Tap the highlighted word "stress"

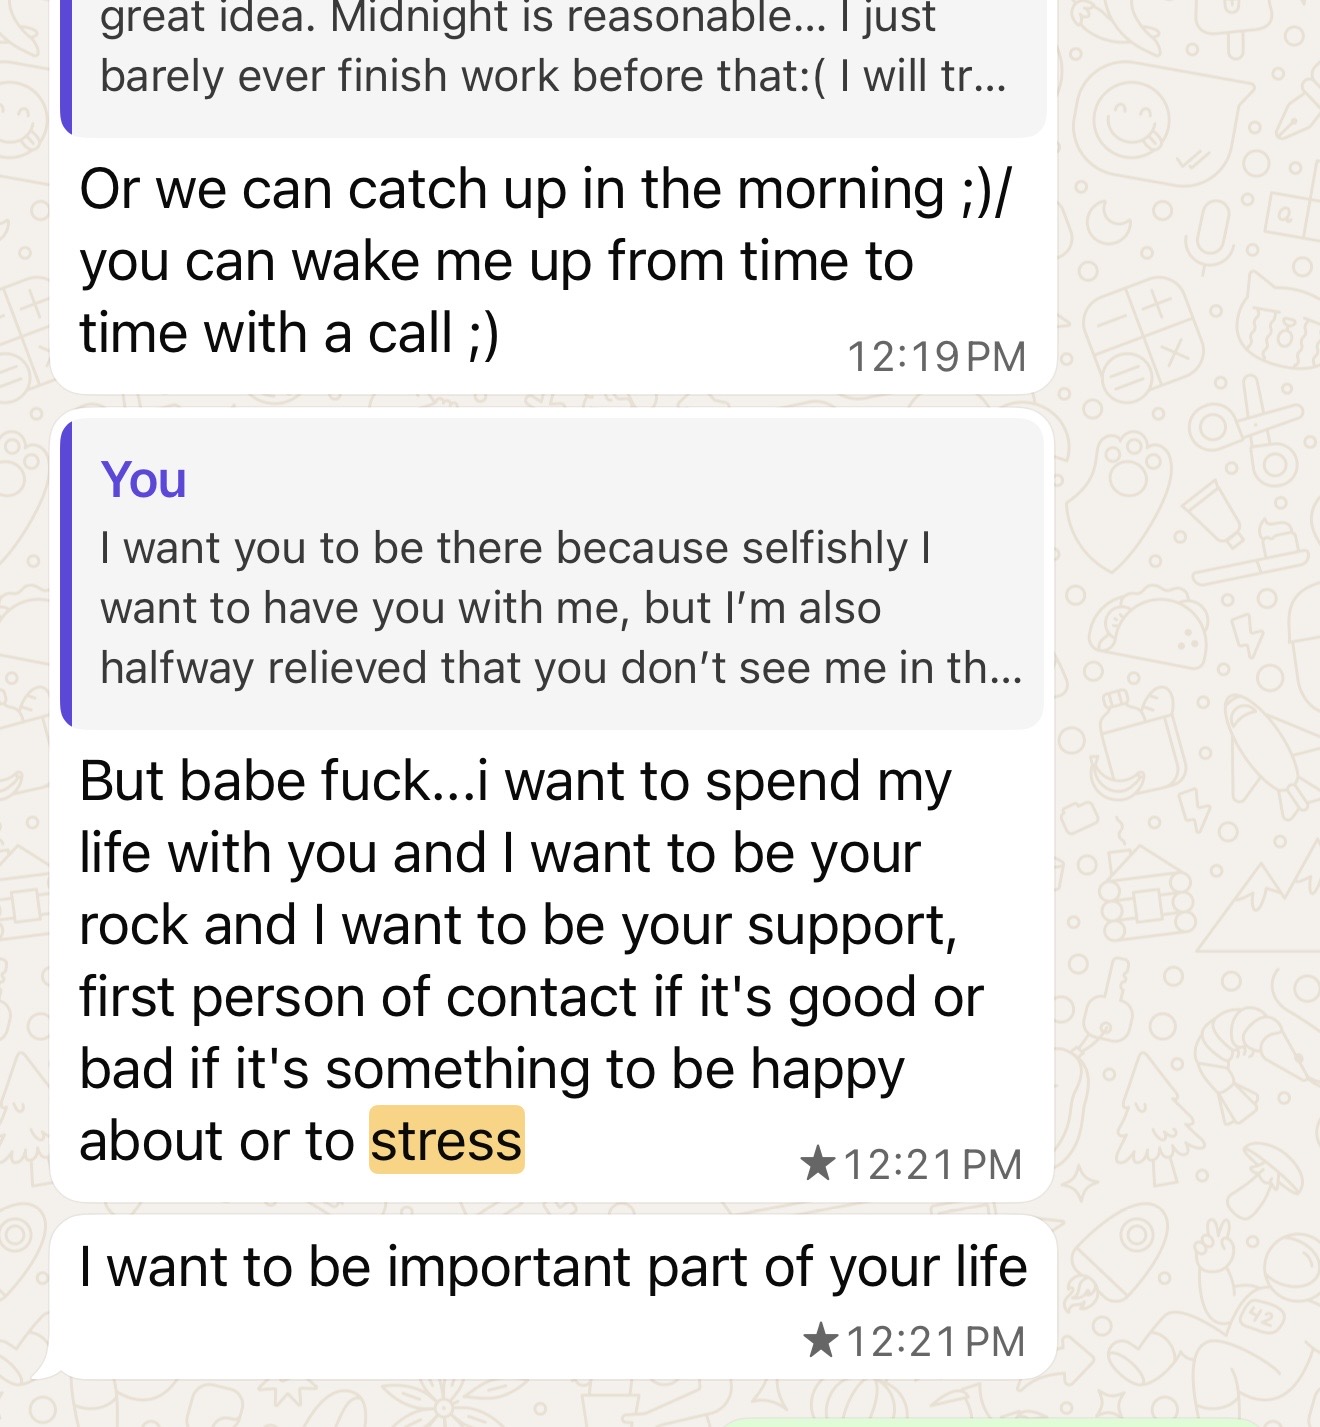click(x=446, y=1141)
